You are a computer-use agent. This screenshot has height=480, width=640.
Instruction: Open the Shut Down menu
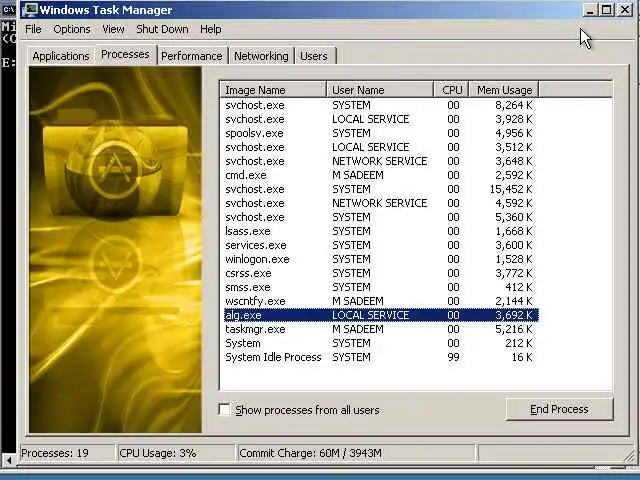tap(162, 29)
